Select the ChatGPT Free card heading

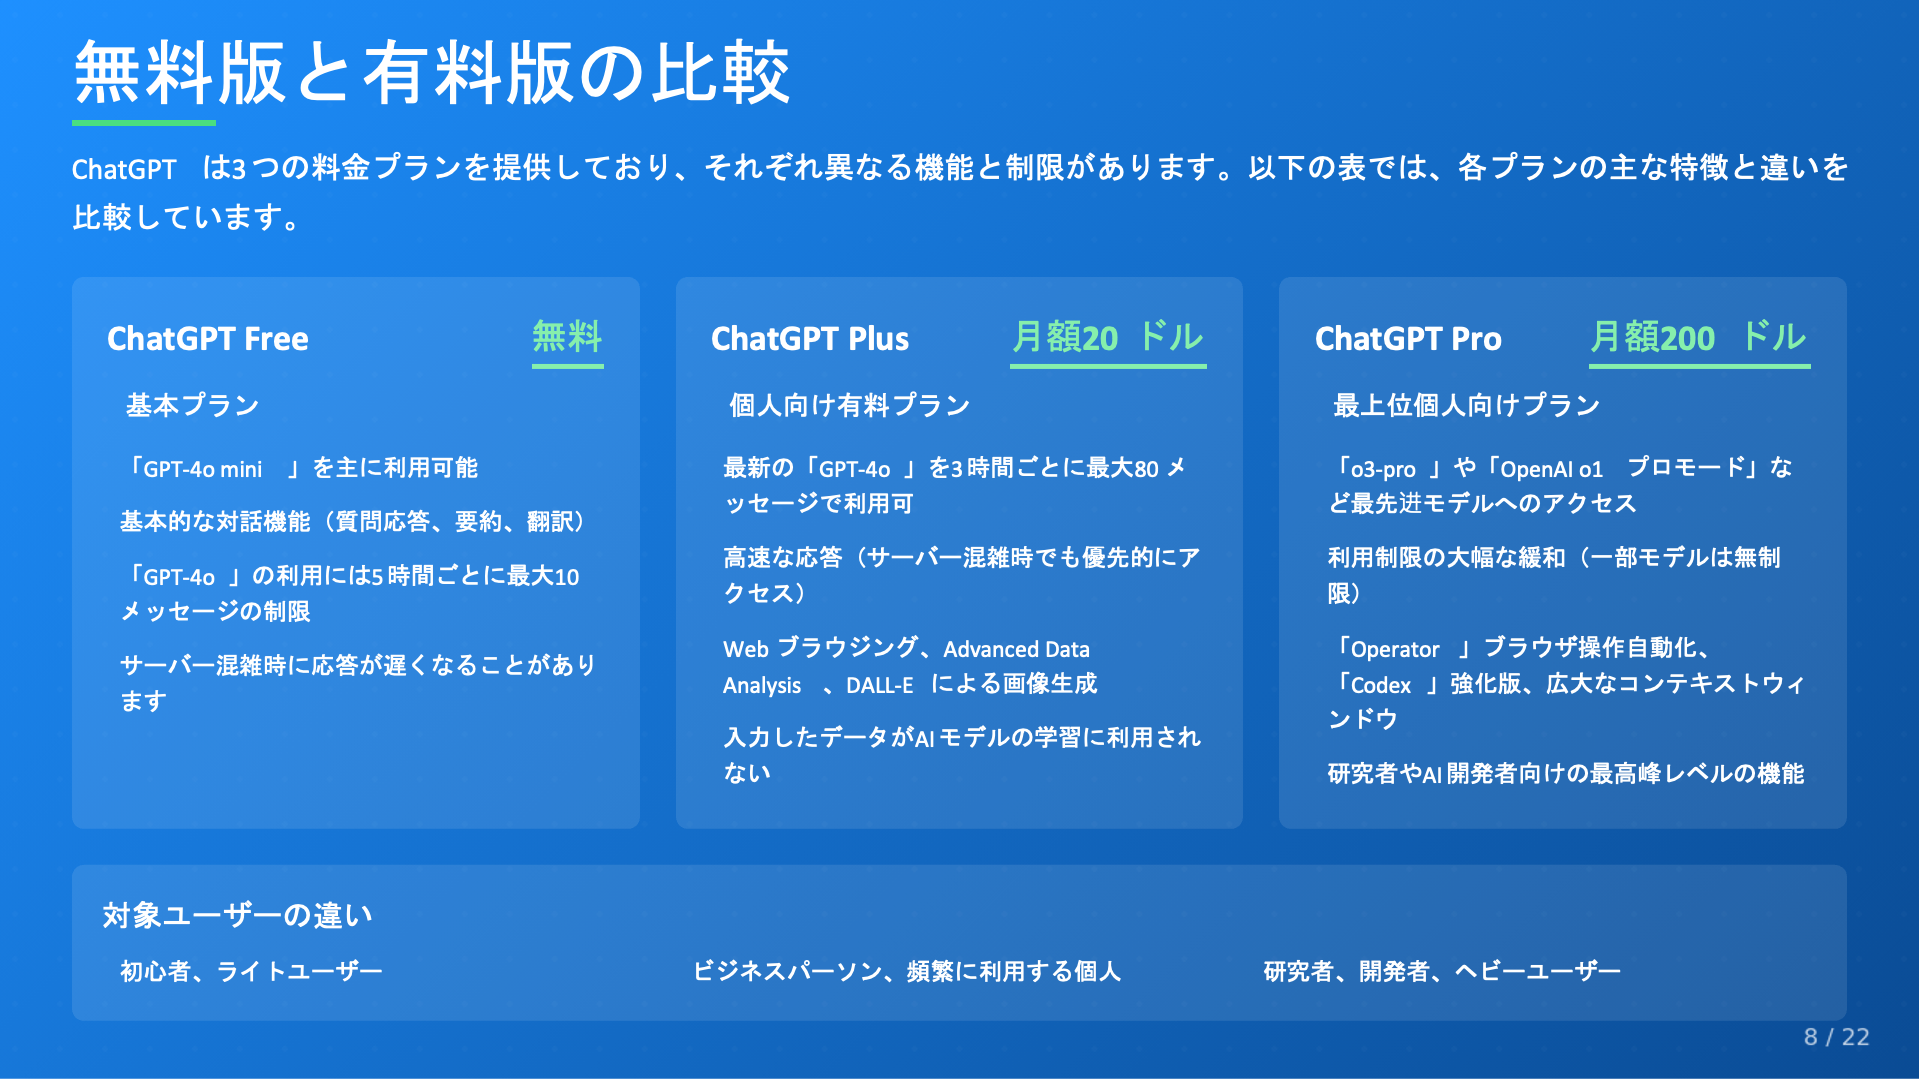[208, 339]
